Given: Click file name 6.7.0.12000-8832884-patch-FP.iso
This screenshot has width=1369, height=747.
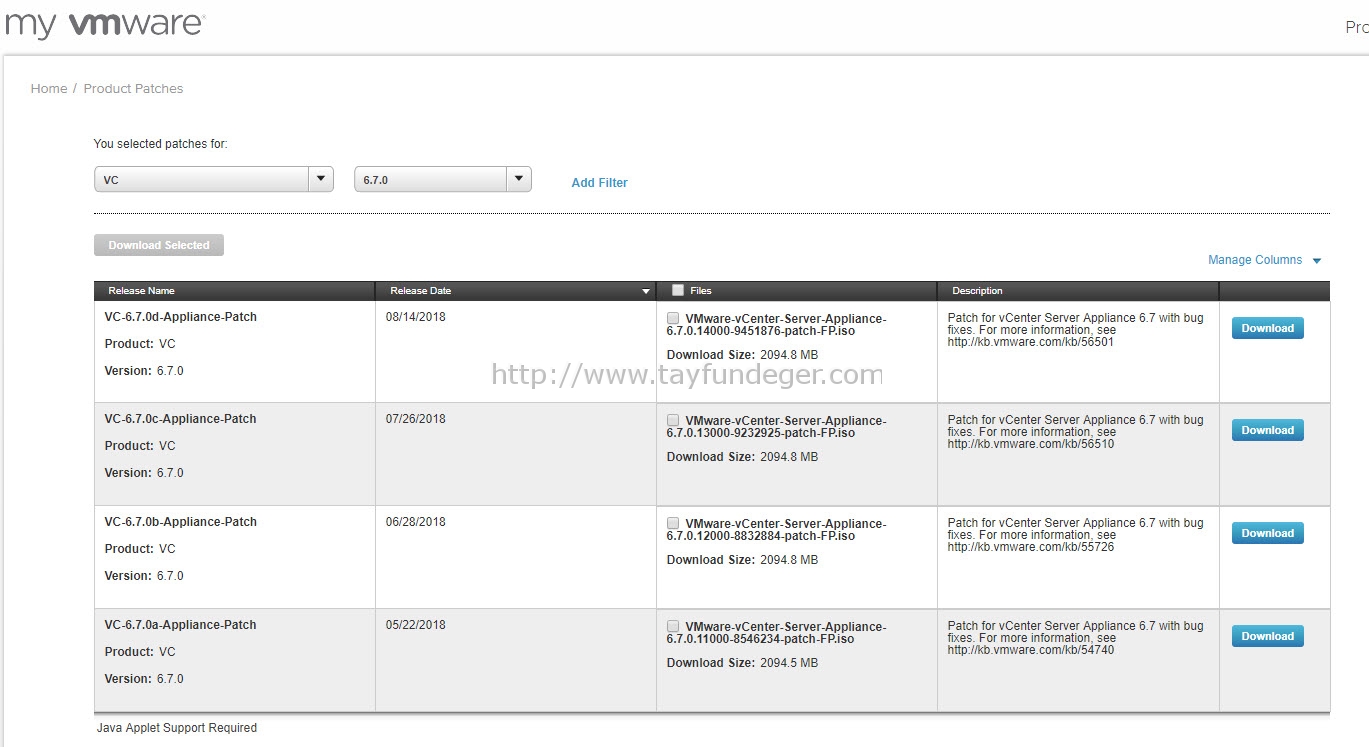Looking at the screenshot, I should click(x=776, y=530).
